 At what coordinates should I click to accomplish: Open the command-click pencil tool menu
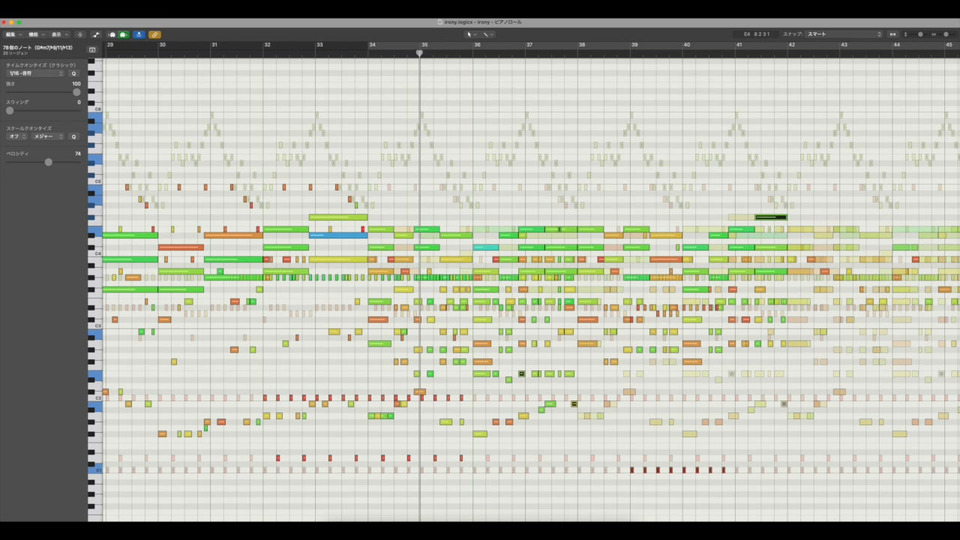(488, 35)
